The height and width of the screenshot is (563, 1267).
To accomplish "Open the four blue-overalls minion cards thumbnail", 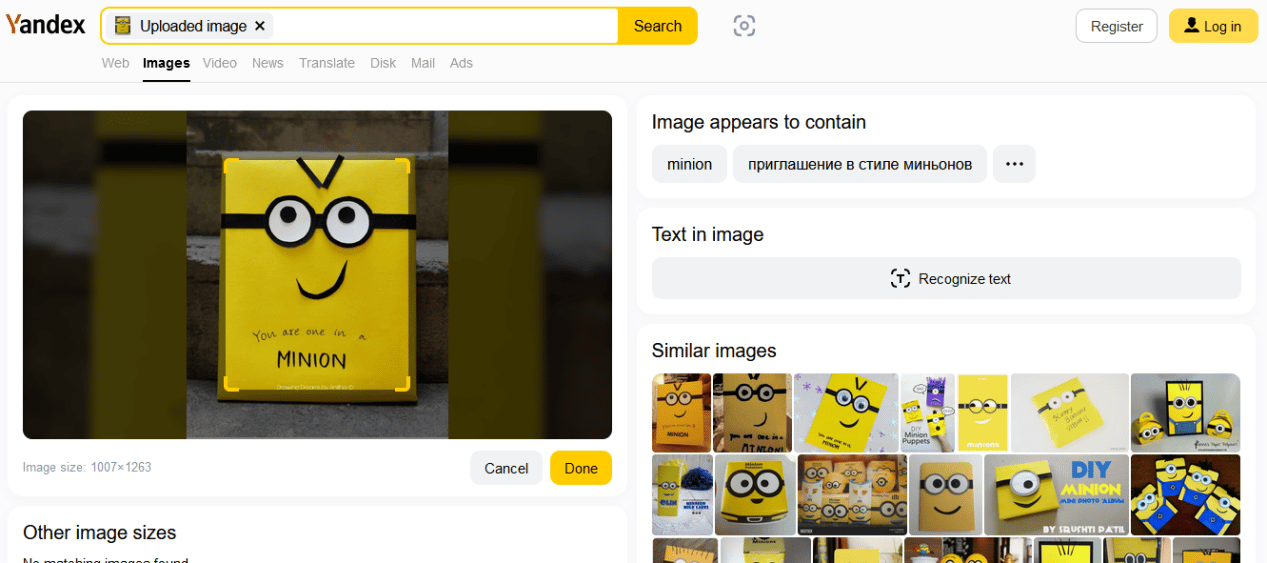I will [1186, 495].
